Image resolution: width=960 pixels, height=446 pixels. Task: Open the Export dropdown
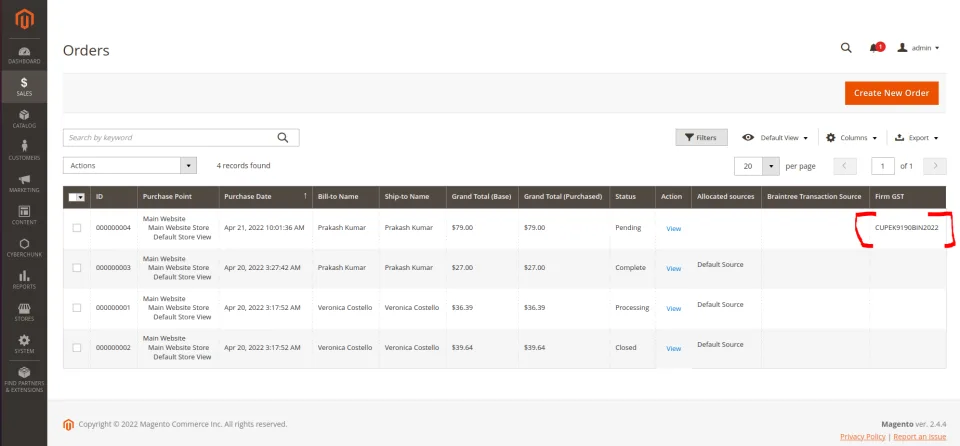917,138
